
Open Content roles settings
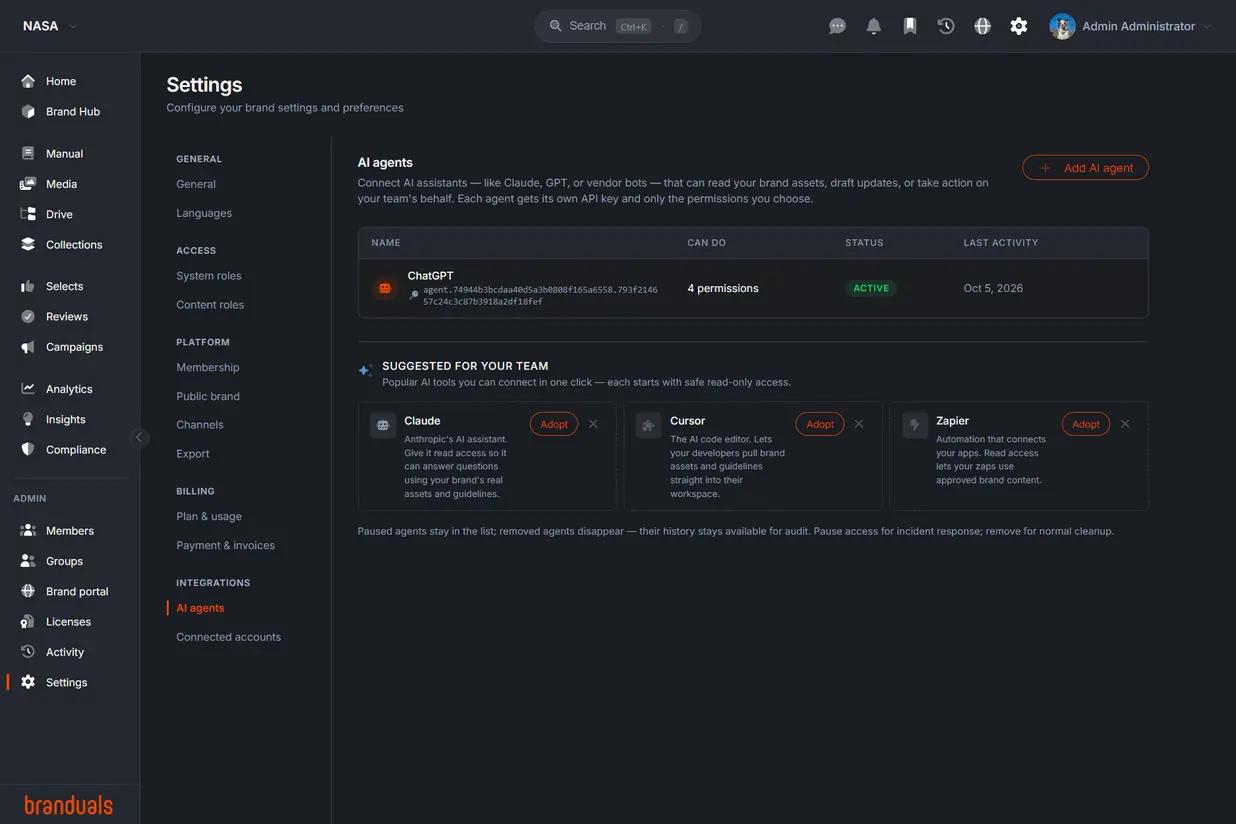point(210,305)
